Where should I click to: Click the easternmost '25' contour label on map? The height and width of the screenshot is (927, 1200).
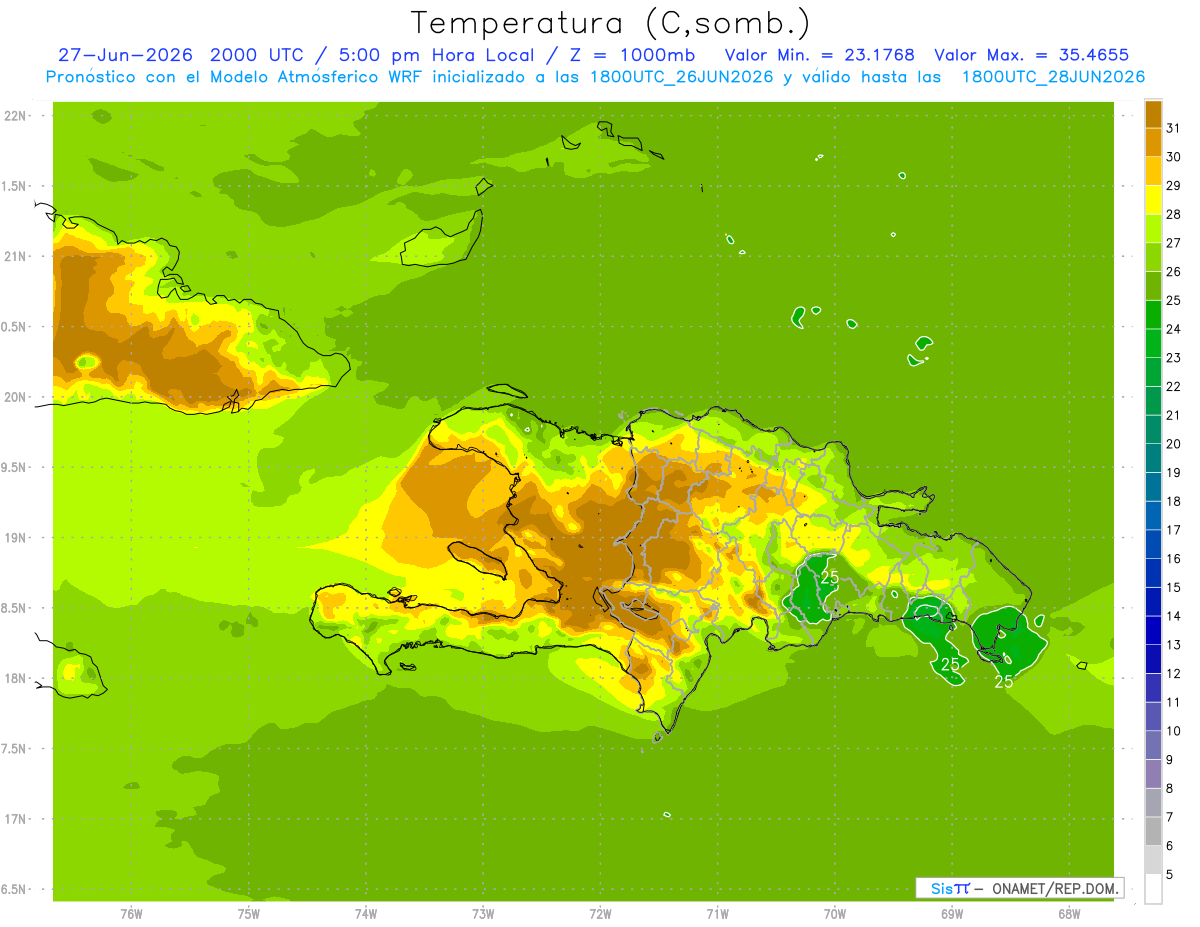point(1004,682)
